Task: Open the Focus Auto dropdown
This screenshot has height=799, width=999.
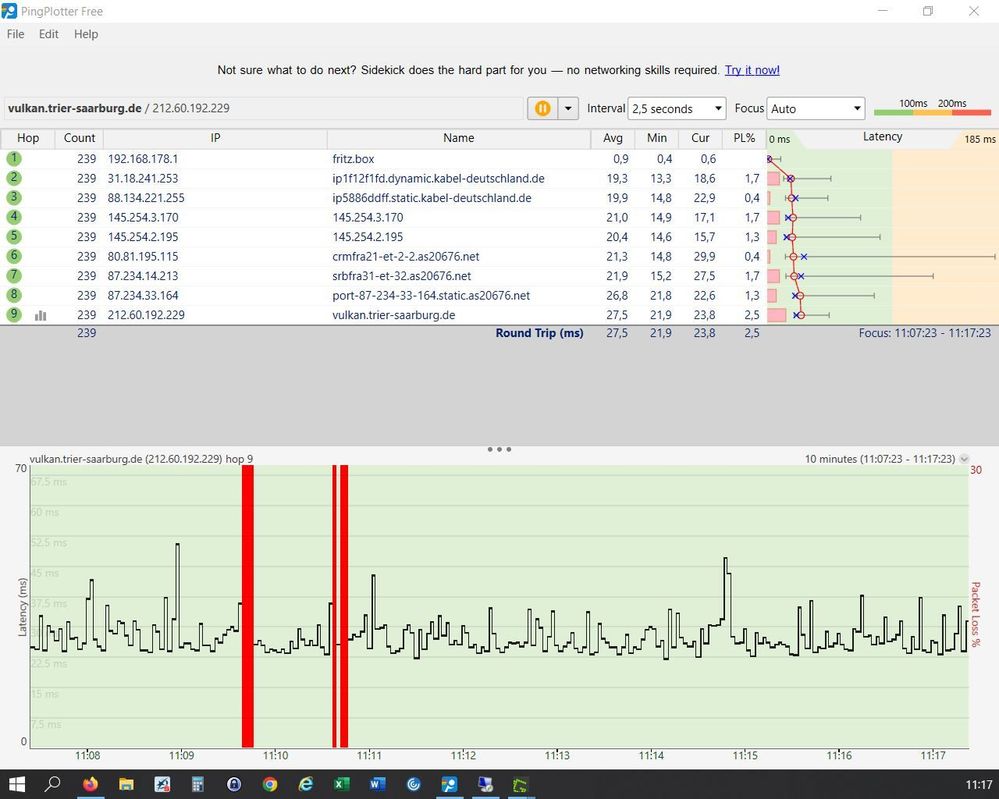Action: (816, 108)
